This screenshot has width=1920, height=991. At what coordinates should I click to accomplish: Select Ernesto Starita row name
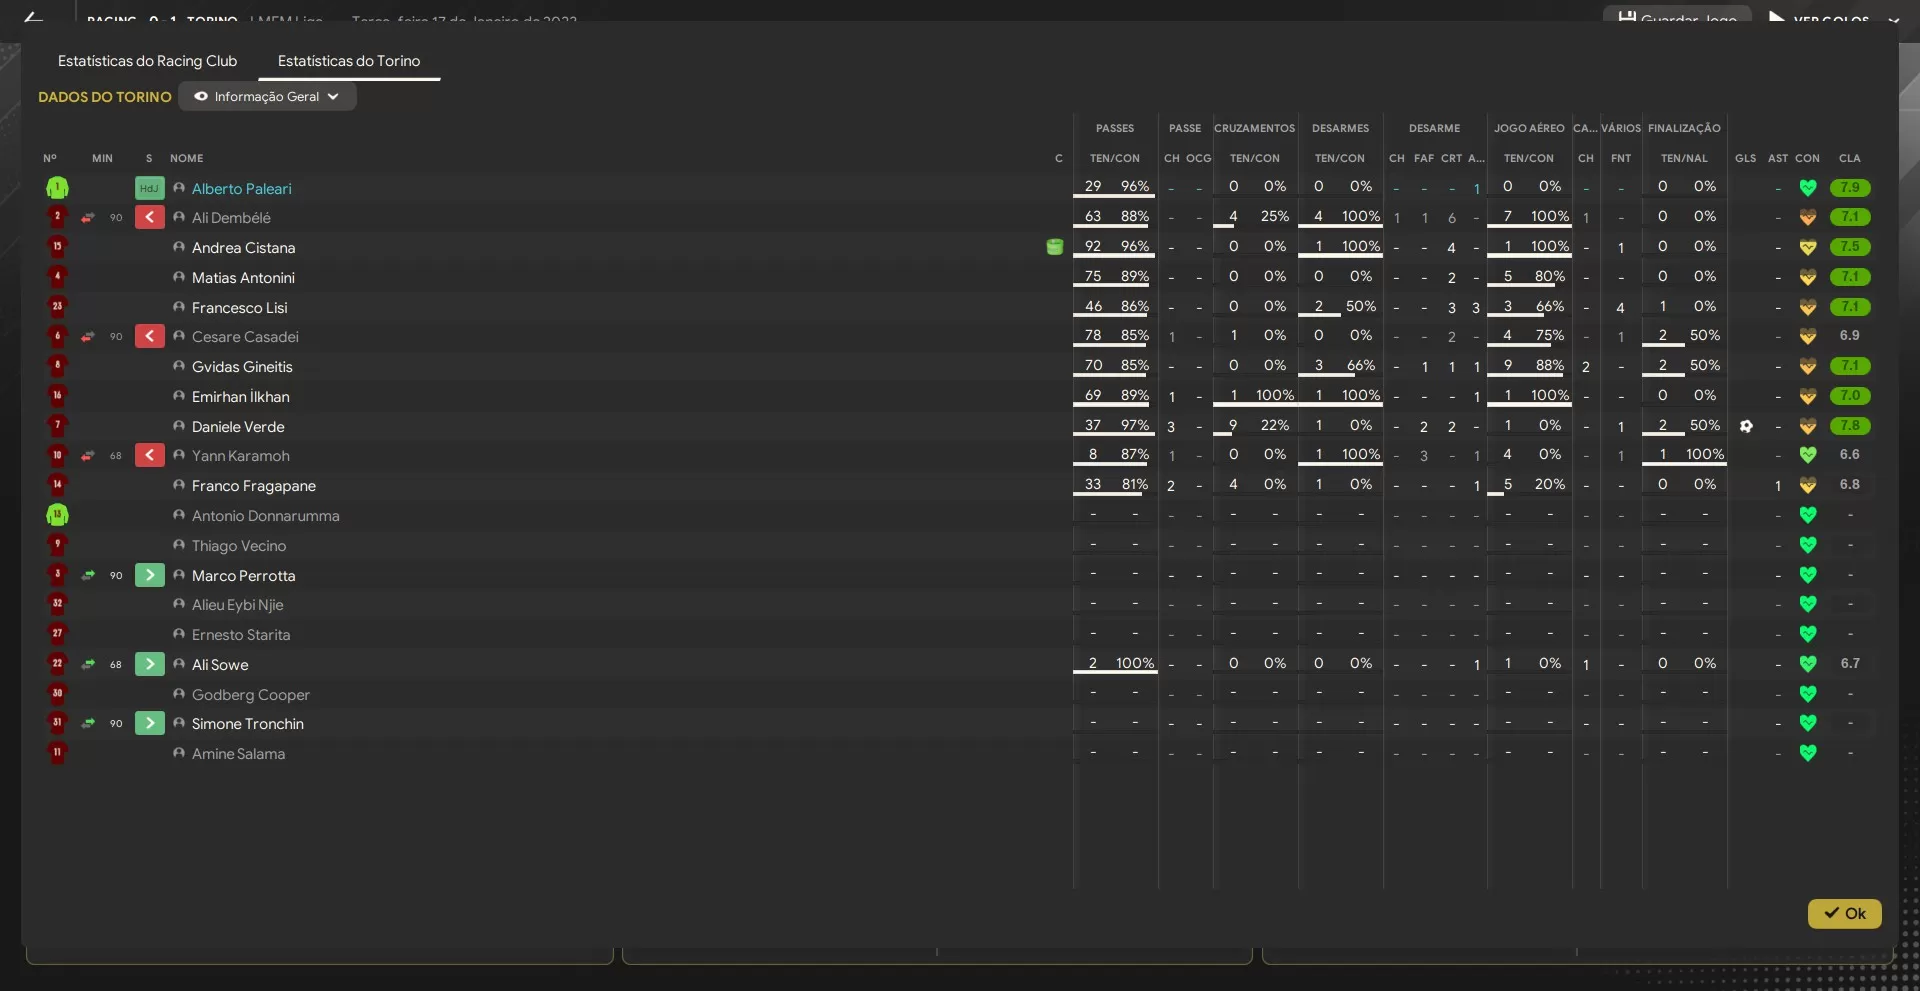[x=241, y=634]
